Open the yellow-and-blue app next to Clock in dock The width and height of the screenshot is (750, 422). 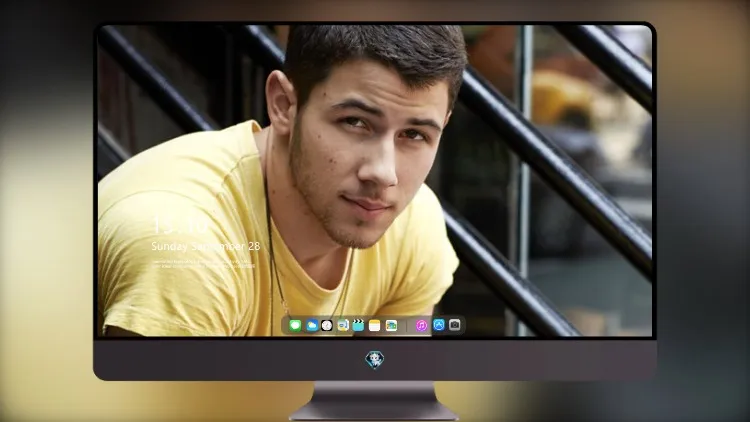(343, 326)
